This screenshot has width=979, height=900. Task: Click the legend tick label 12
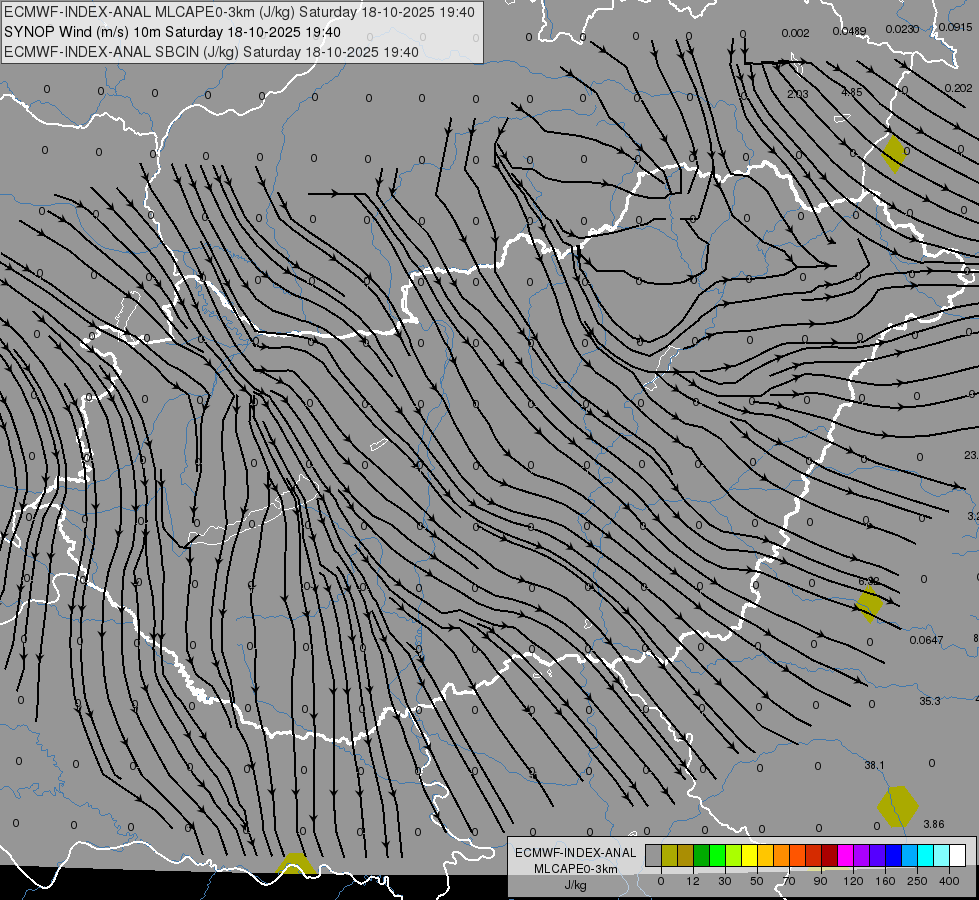pyautogui.click(x=692, y=881)
